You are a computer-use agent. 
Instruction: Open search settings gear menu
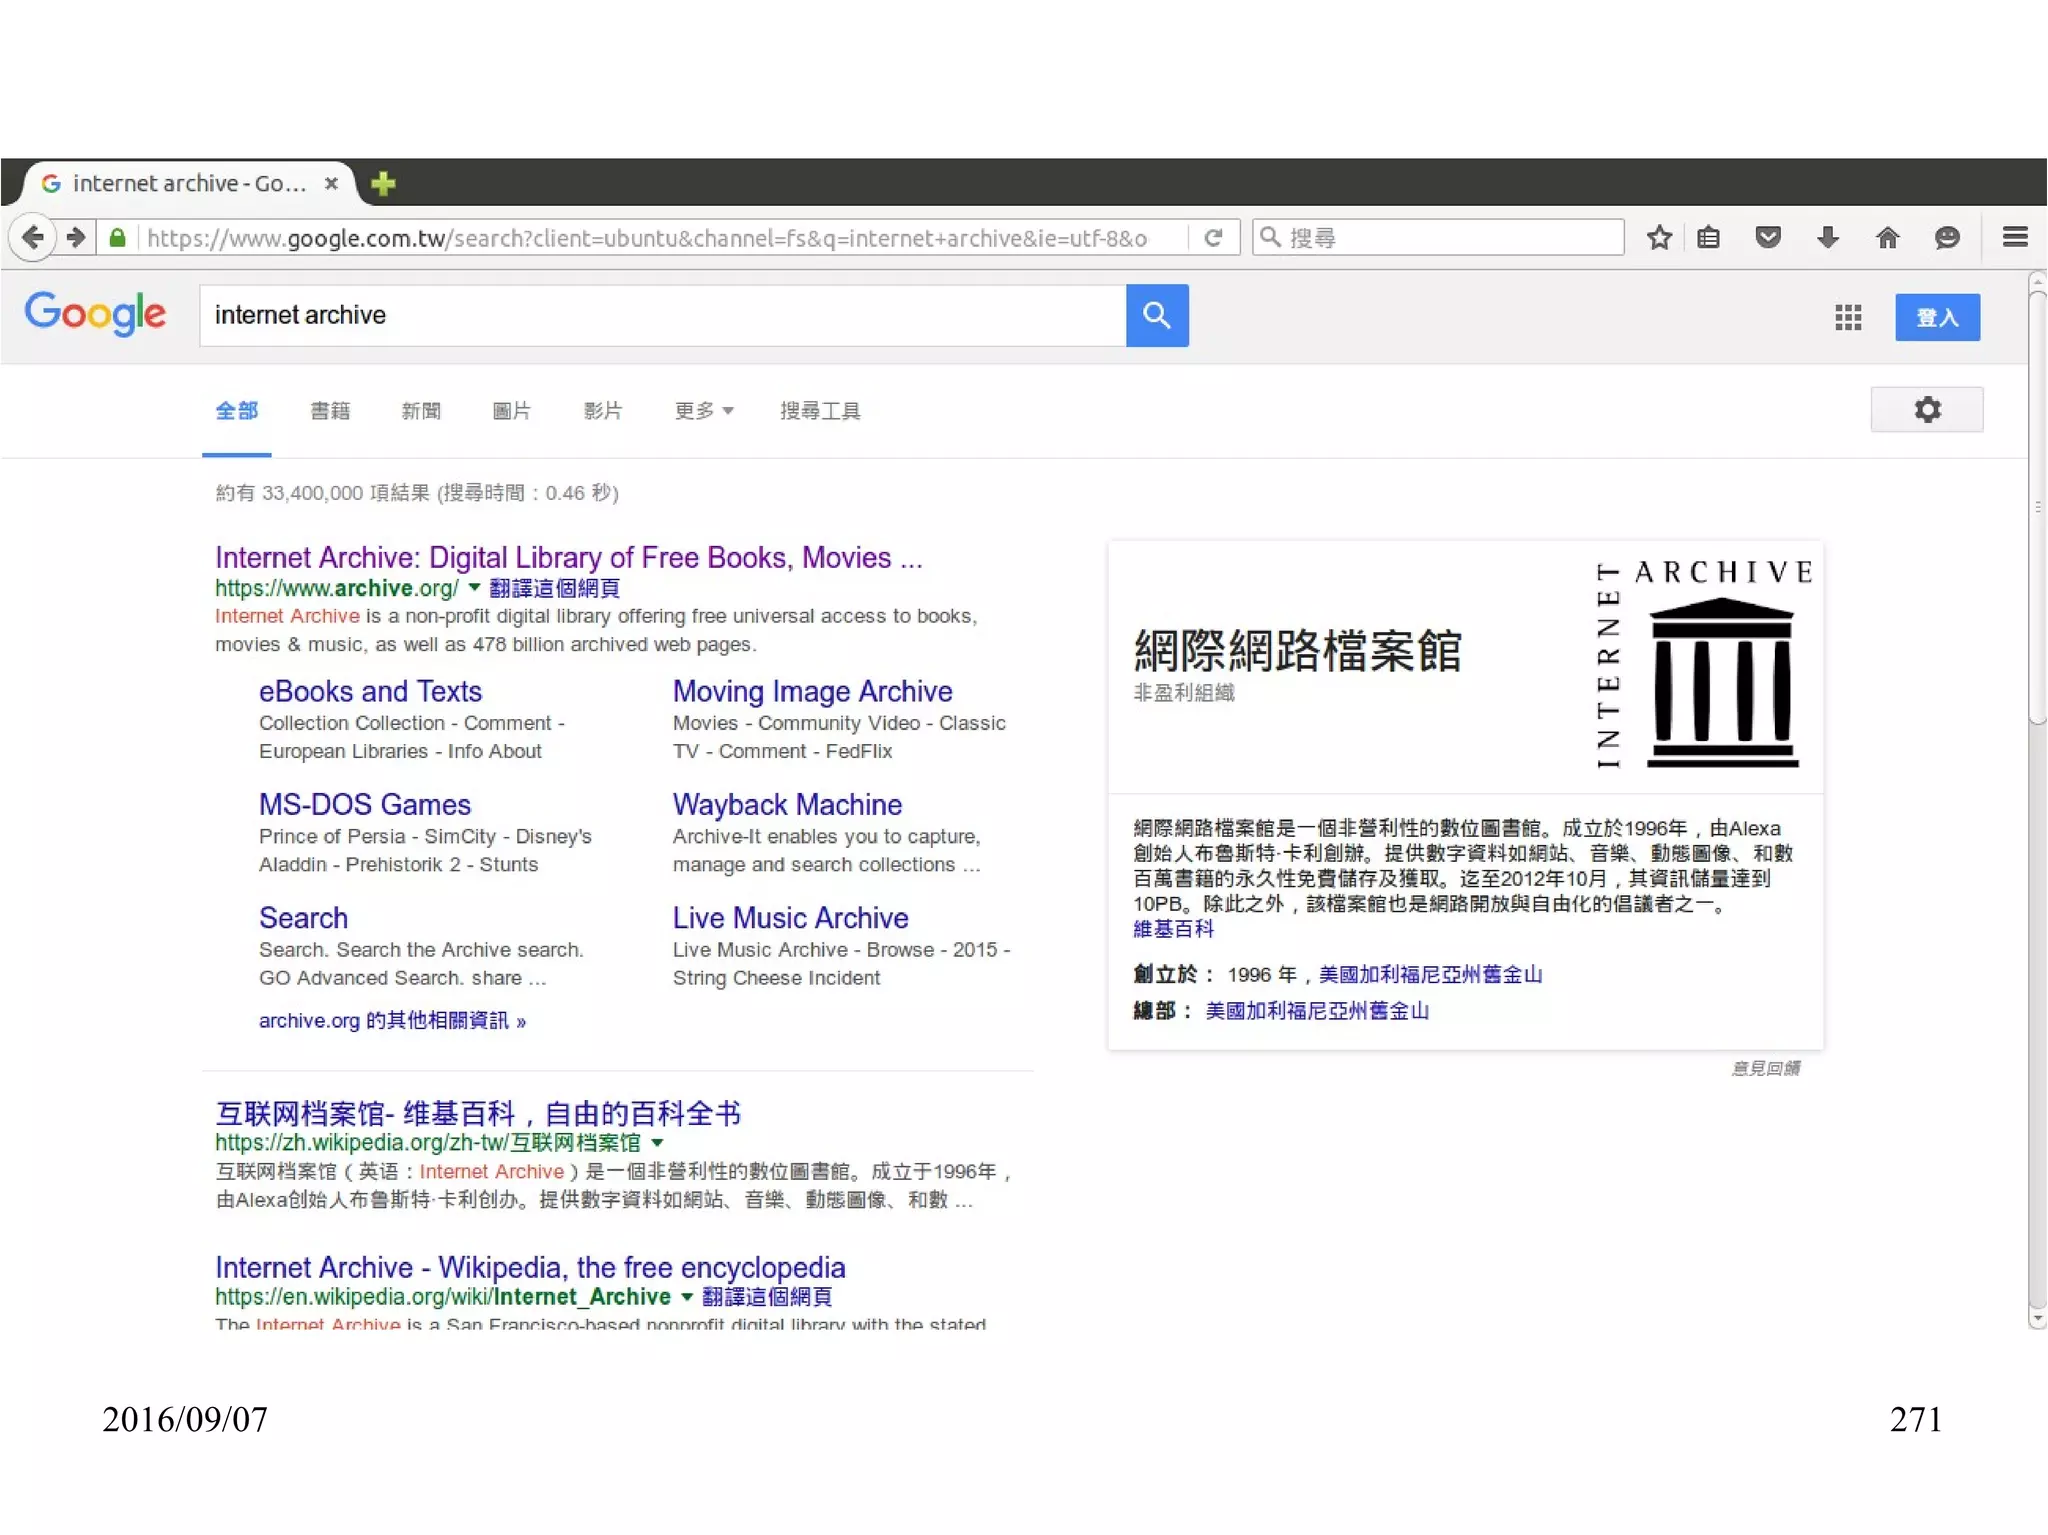coord(1926,409)
